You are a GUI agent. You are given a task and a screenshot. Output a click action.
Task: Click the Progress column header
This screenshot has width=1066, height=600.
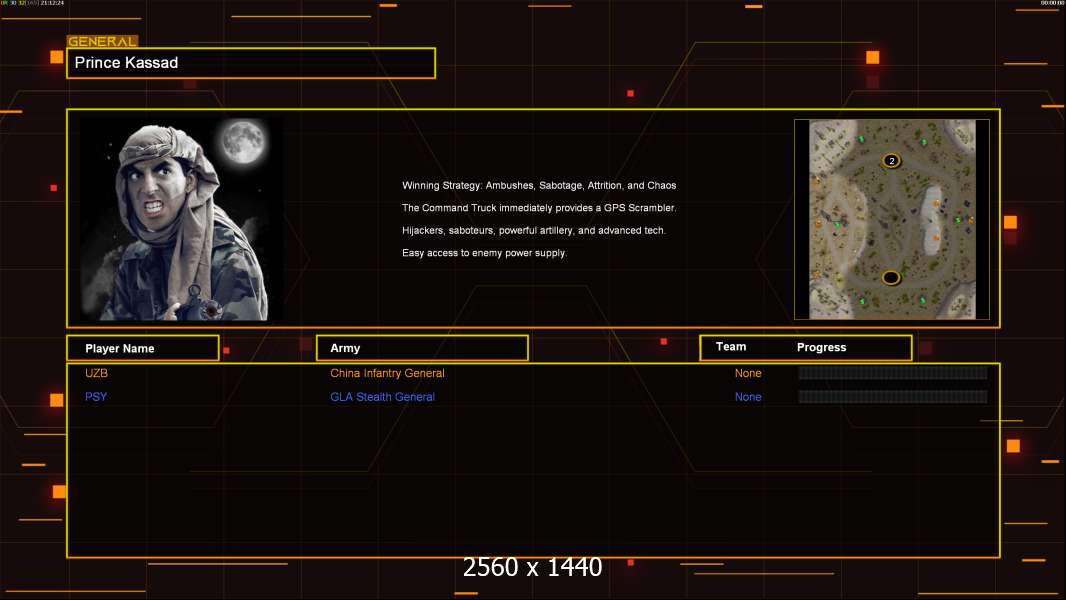(x=821, y=347)
